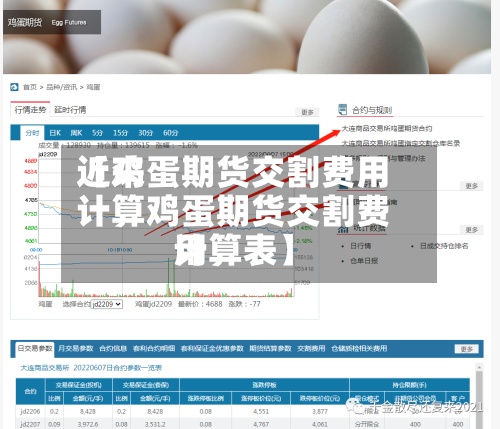Click the home icon in breadcrumb

pyautogui.click(x=14, y=87)
